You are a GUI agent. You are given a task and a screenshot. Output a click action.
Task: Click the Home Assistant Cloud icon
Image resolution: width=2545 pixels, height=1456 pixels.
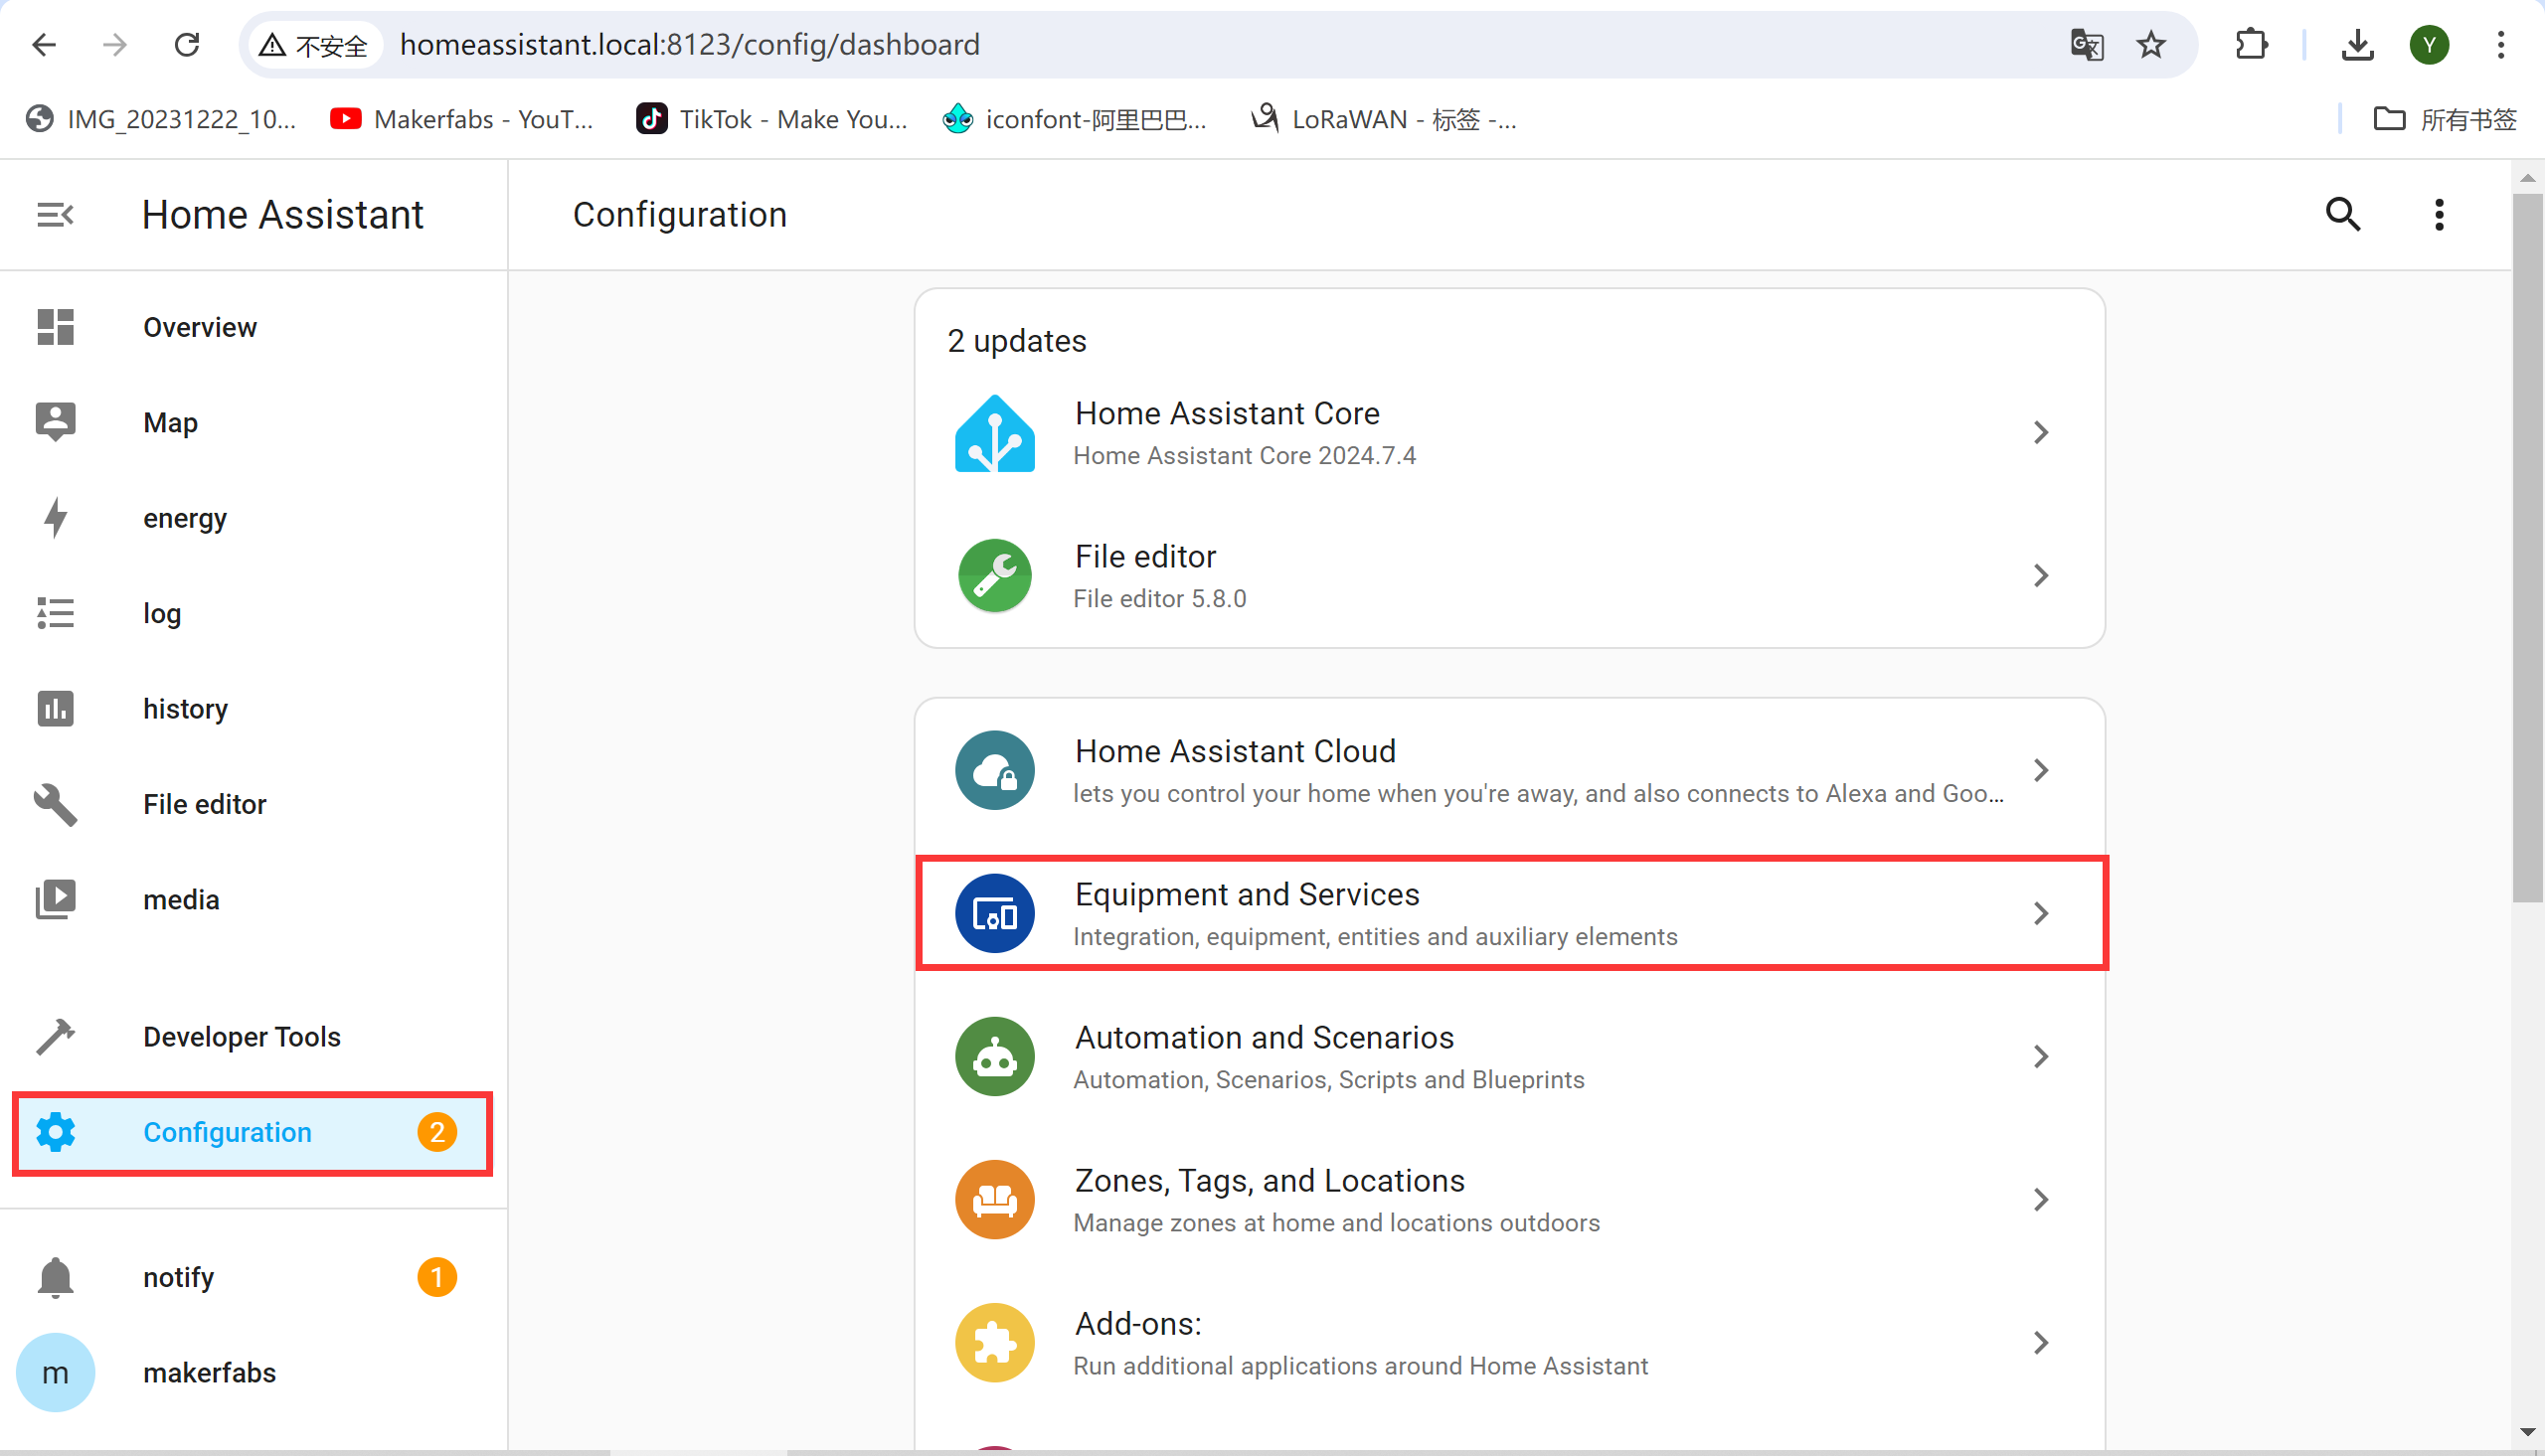[x=994, y=770]
